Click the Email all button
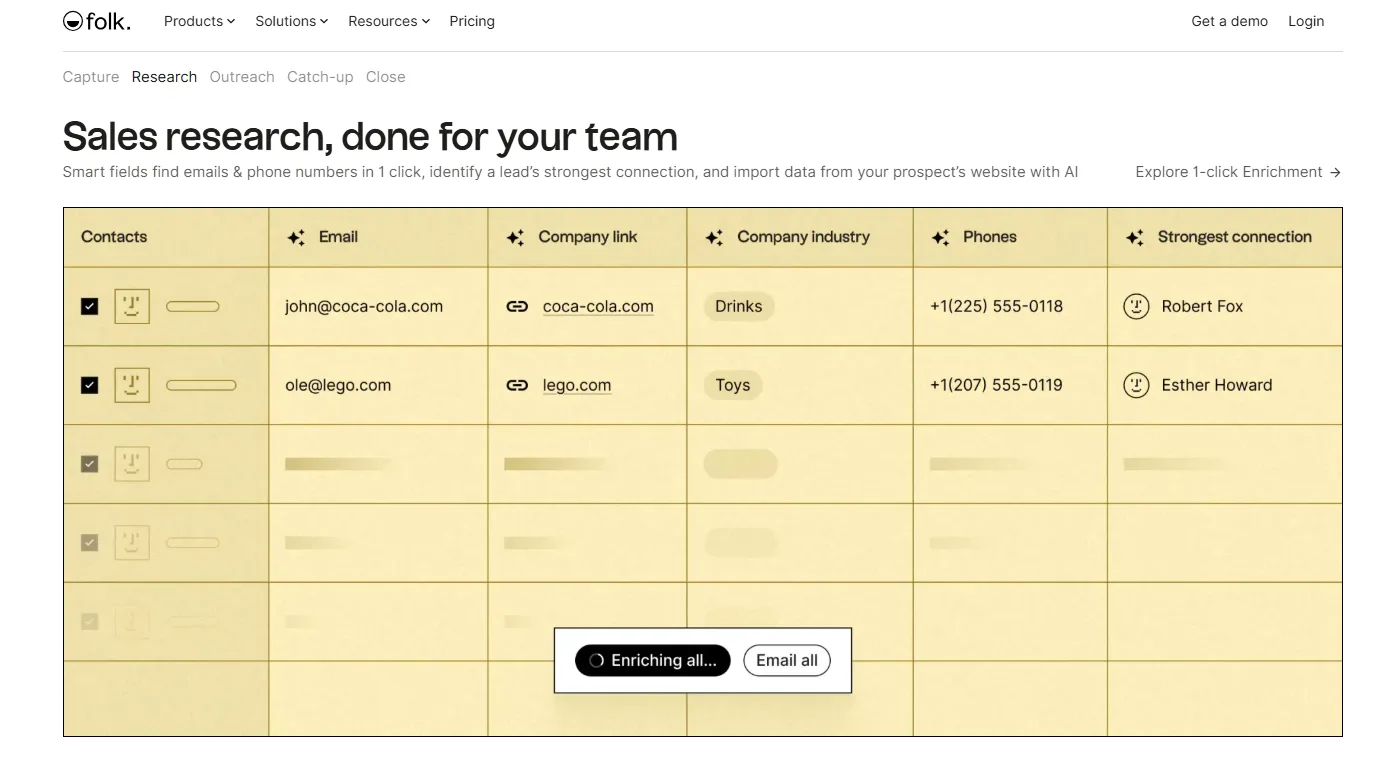Screen dimensions: 1389x765 point(787,660)
